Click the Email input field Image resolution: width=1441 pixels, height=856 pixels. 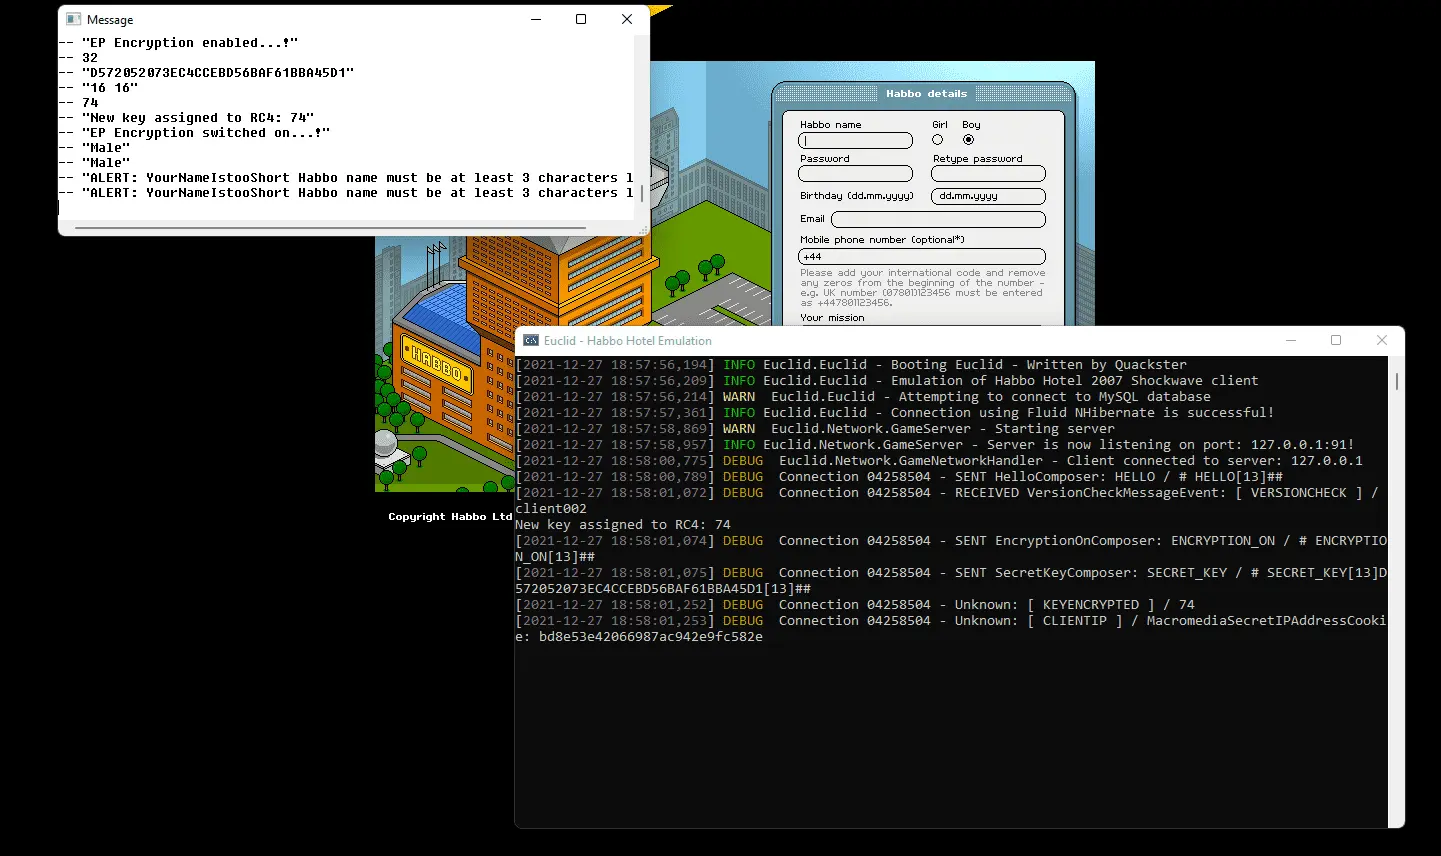938,219
